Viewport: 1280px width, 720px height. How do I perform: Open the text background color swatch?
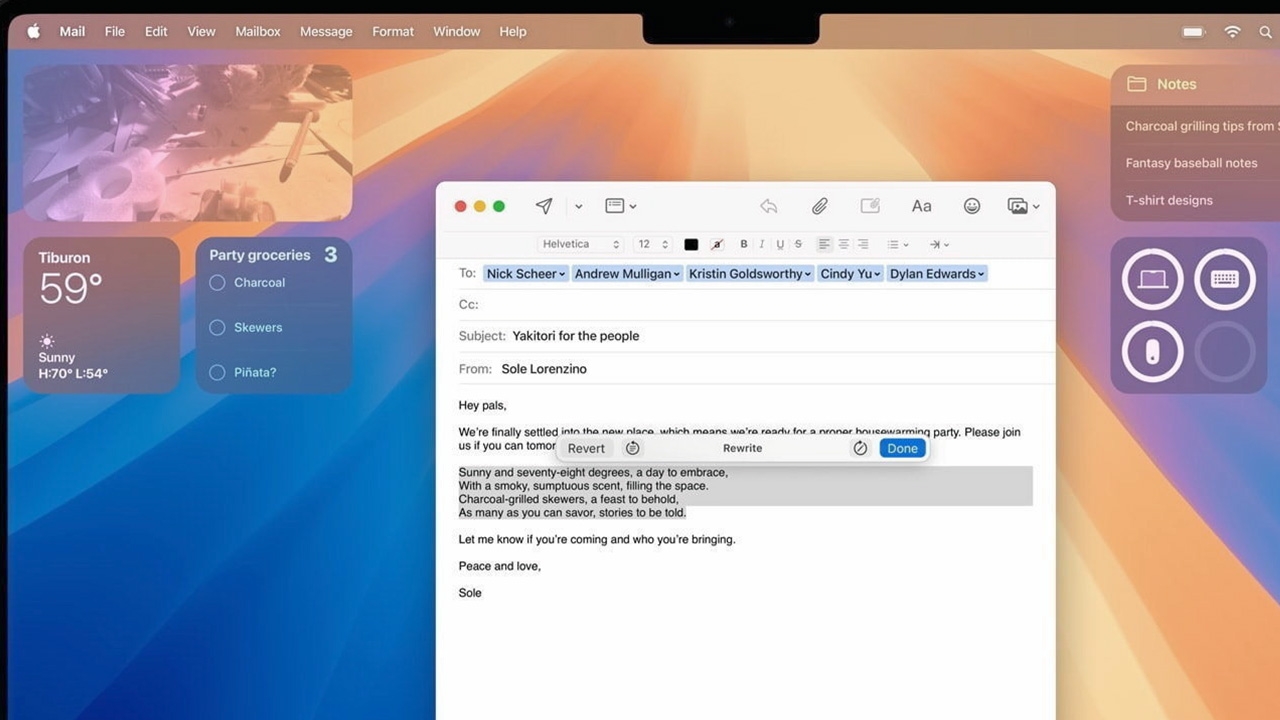click(717, 244)
